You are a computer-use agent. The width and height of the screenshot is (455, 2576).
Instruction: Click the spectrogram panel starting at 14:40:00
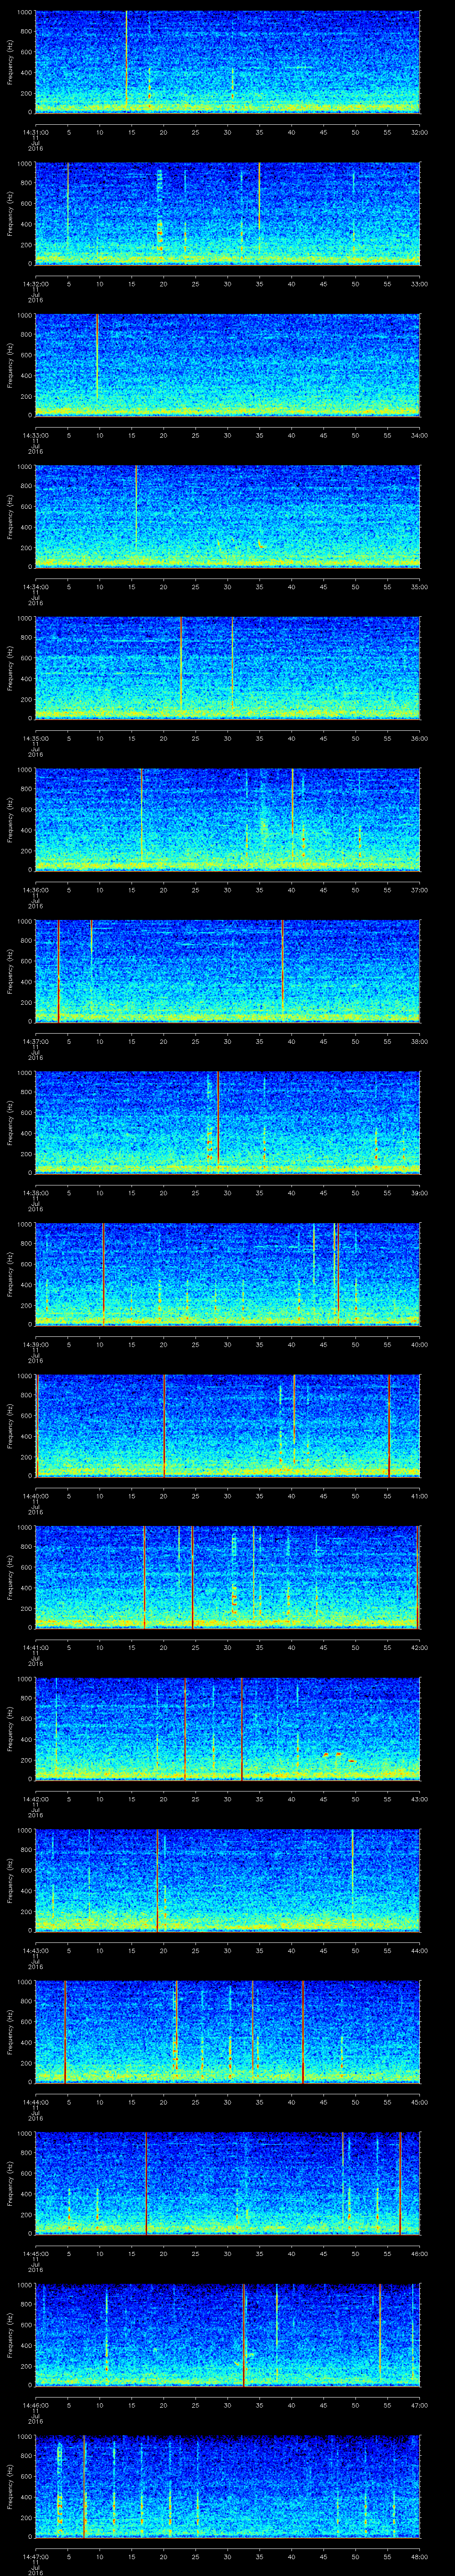click(x=227, y=1425)
